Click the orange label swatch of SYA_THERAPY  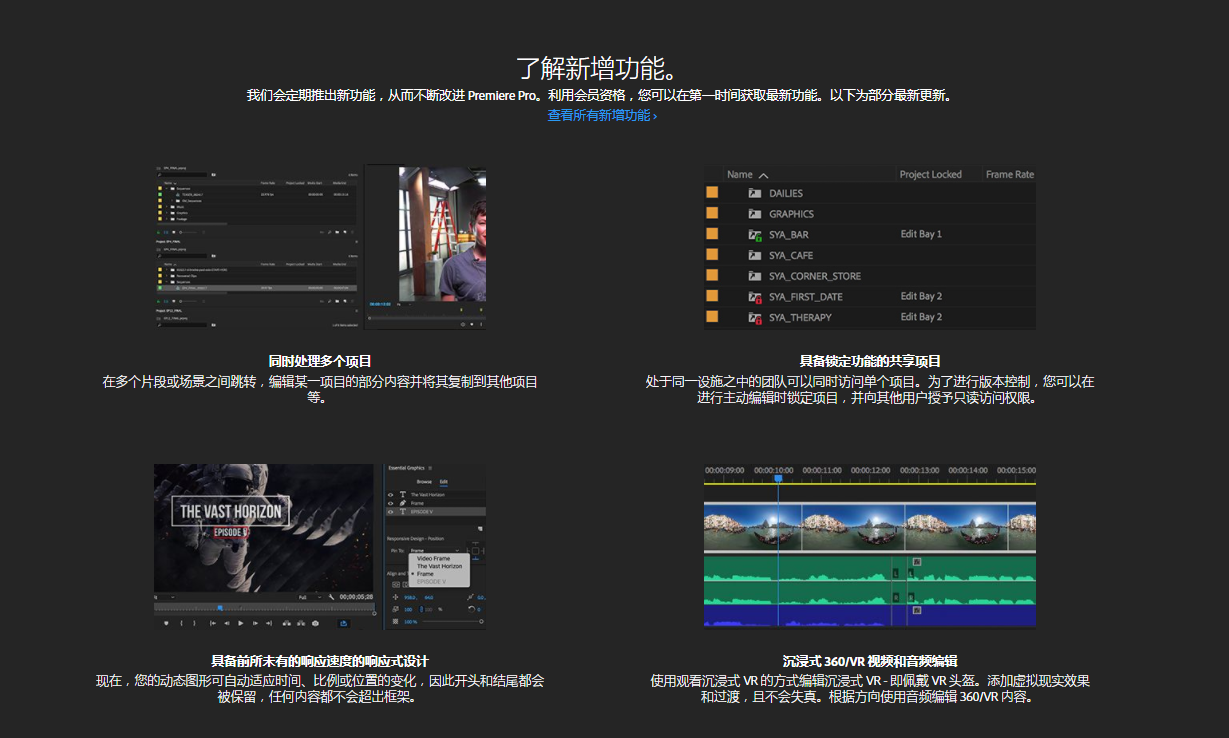[x=712, y=317]
